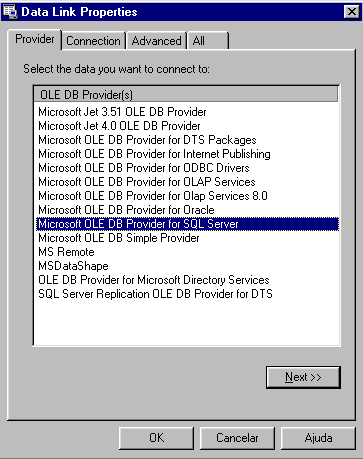
Task: Select Microsoft Jet 3.51 OLE DB Provider
Action: (x=122, y=112)
